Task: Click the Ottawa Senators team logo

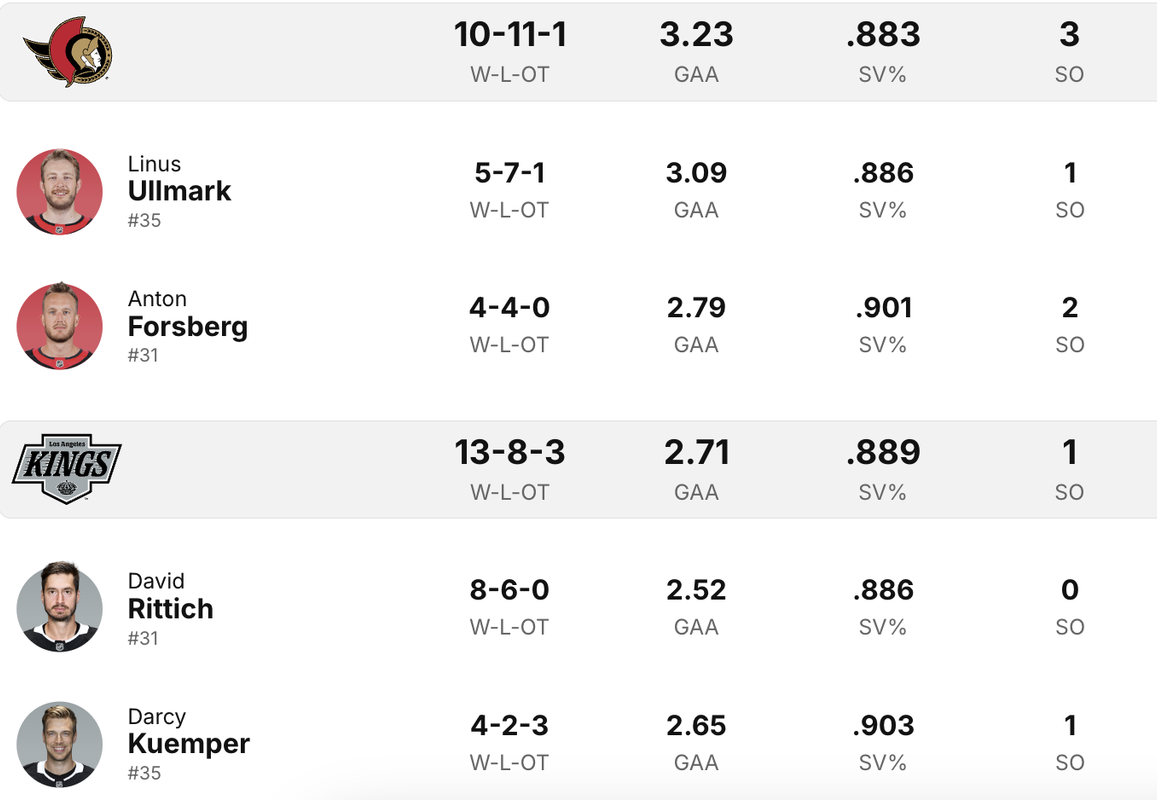Action: (x=67, y=52)
